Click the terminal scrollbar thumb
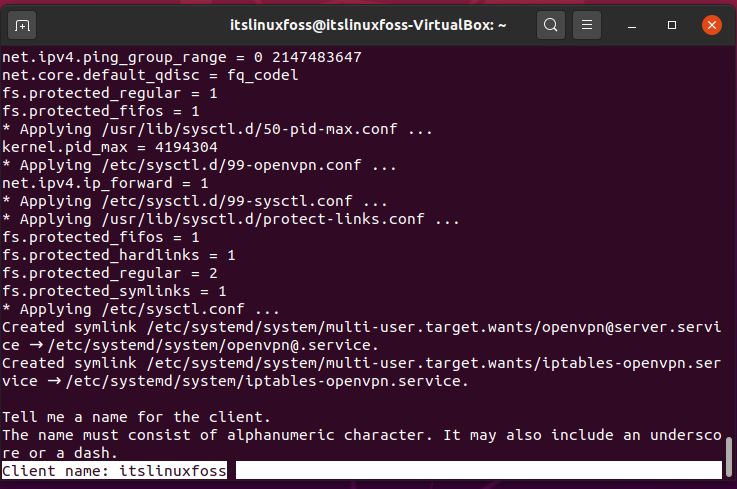Image resolution: width=737 pixels, height=489 pixels. 729,457
